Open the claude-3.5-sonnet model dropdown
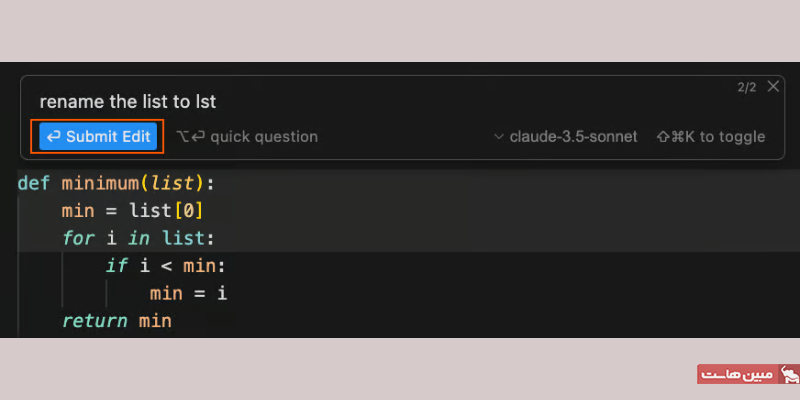The image size is (800, 400). 566,137
